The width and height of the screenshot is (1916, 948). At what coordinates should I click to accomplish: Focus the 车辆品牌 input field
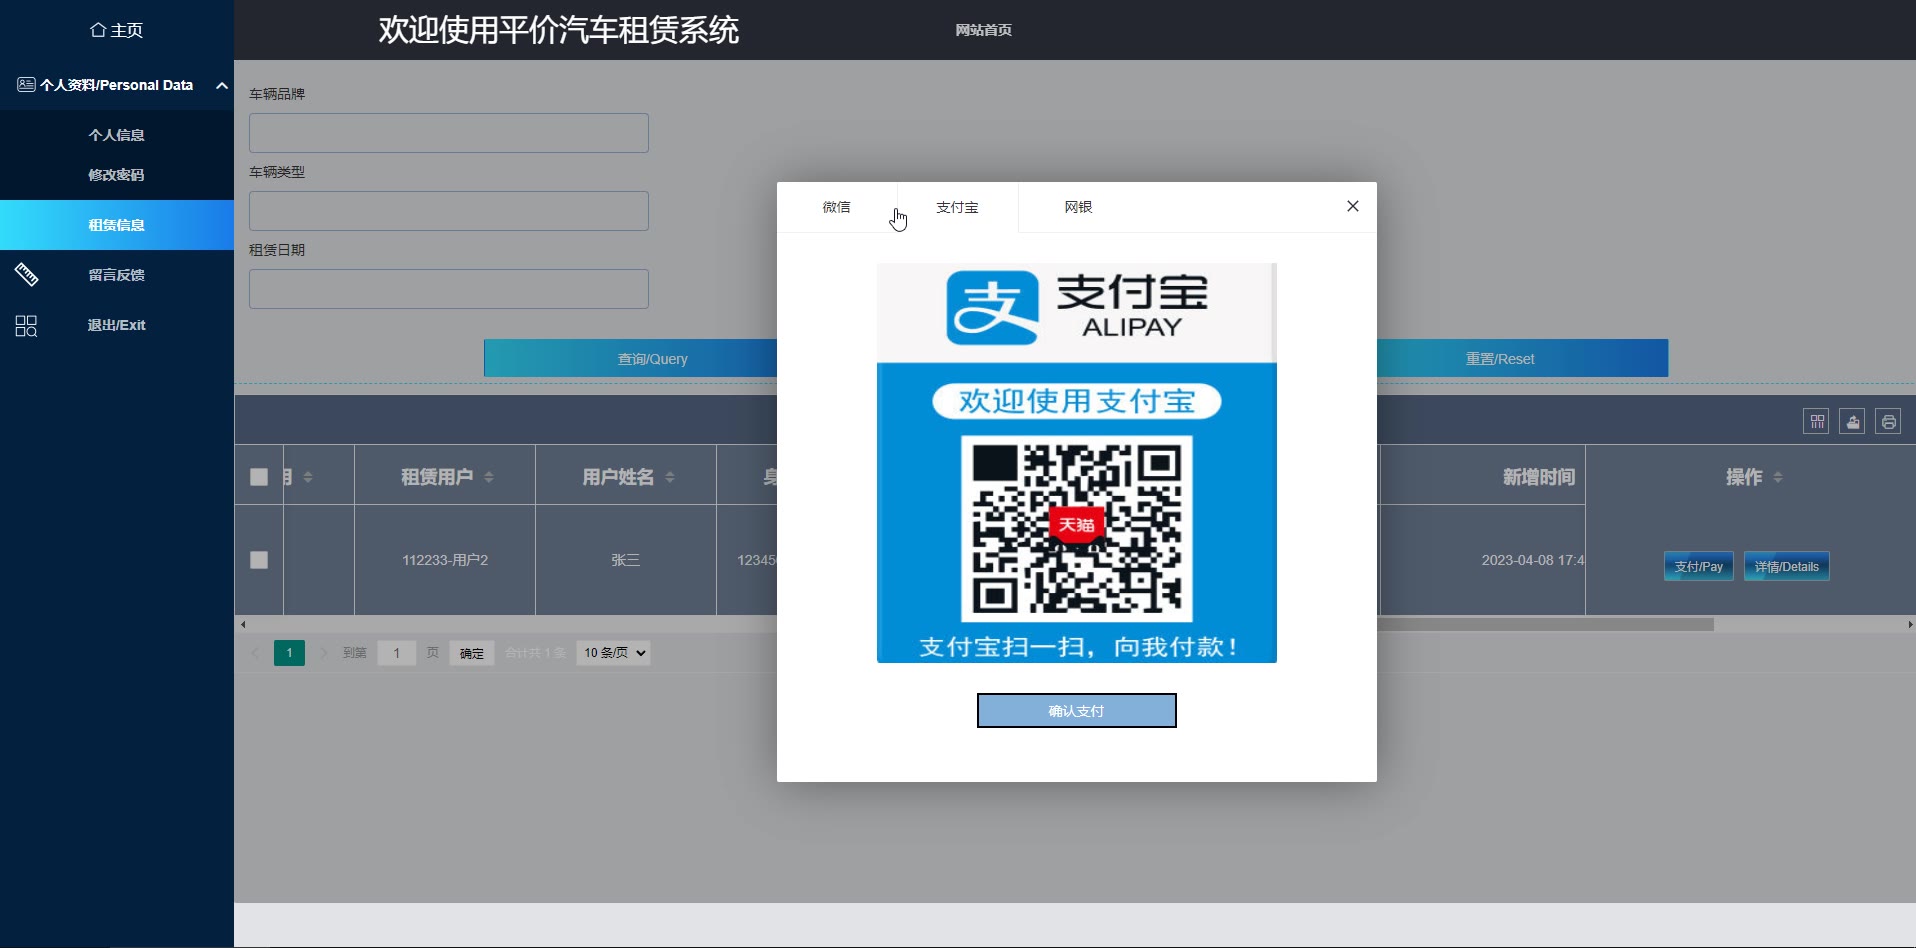[x=449, y=133]
